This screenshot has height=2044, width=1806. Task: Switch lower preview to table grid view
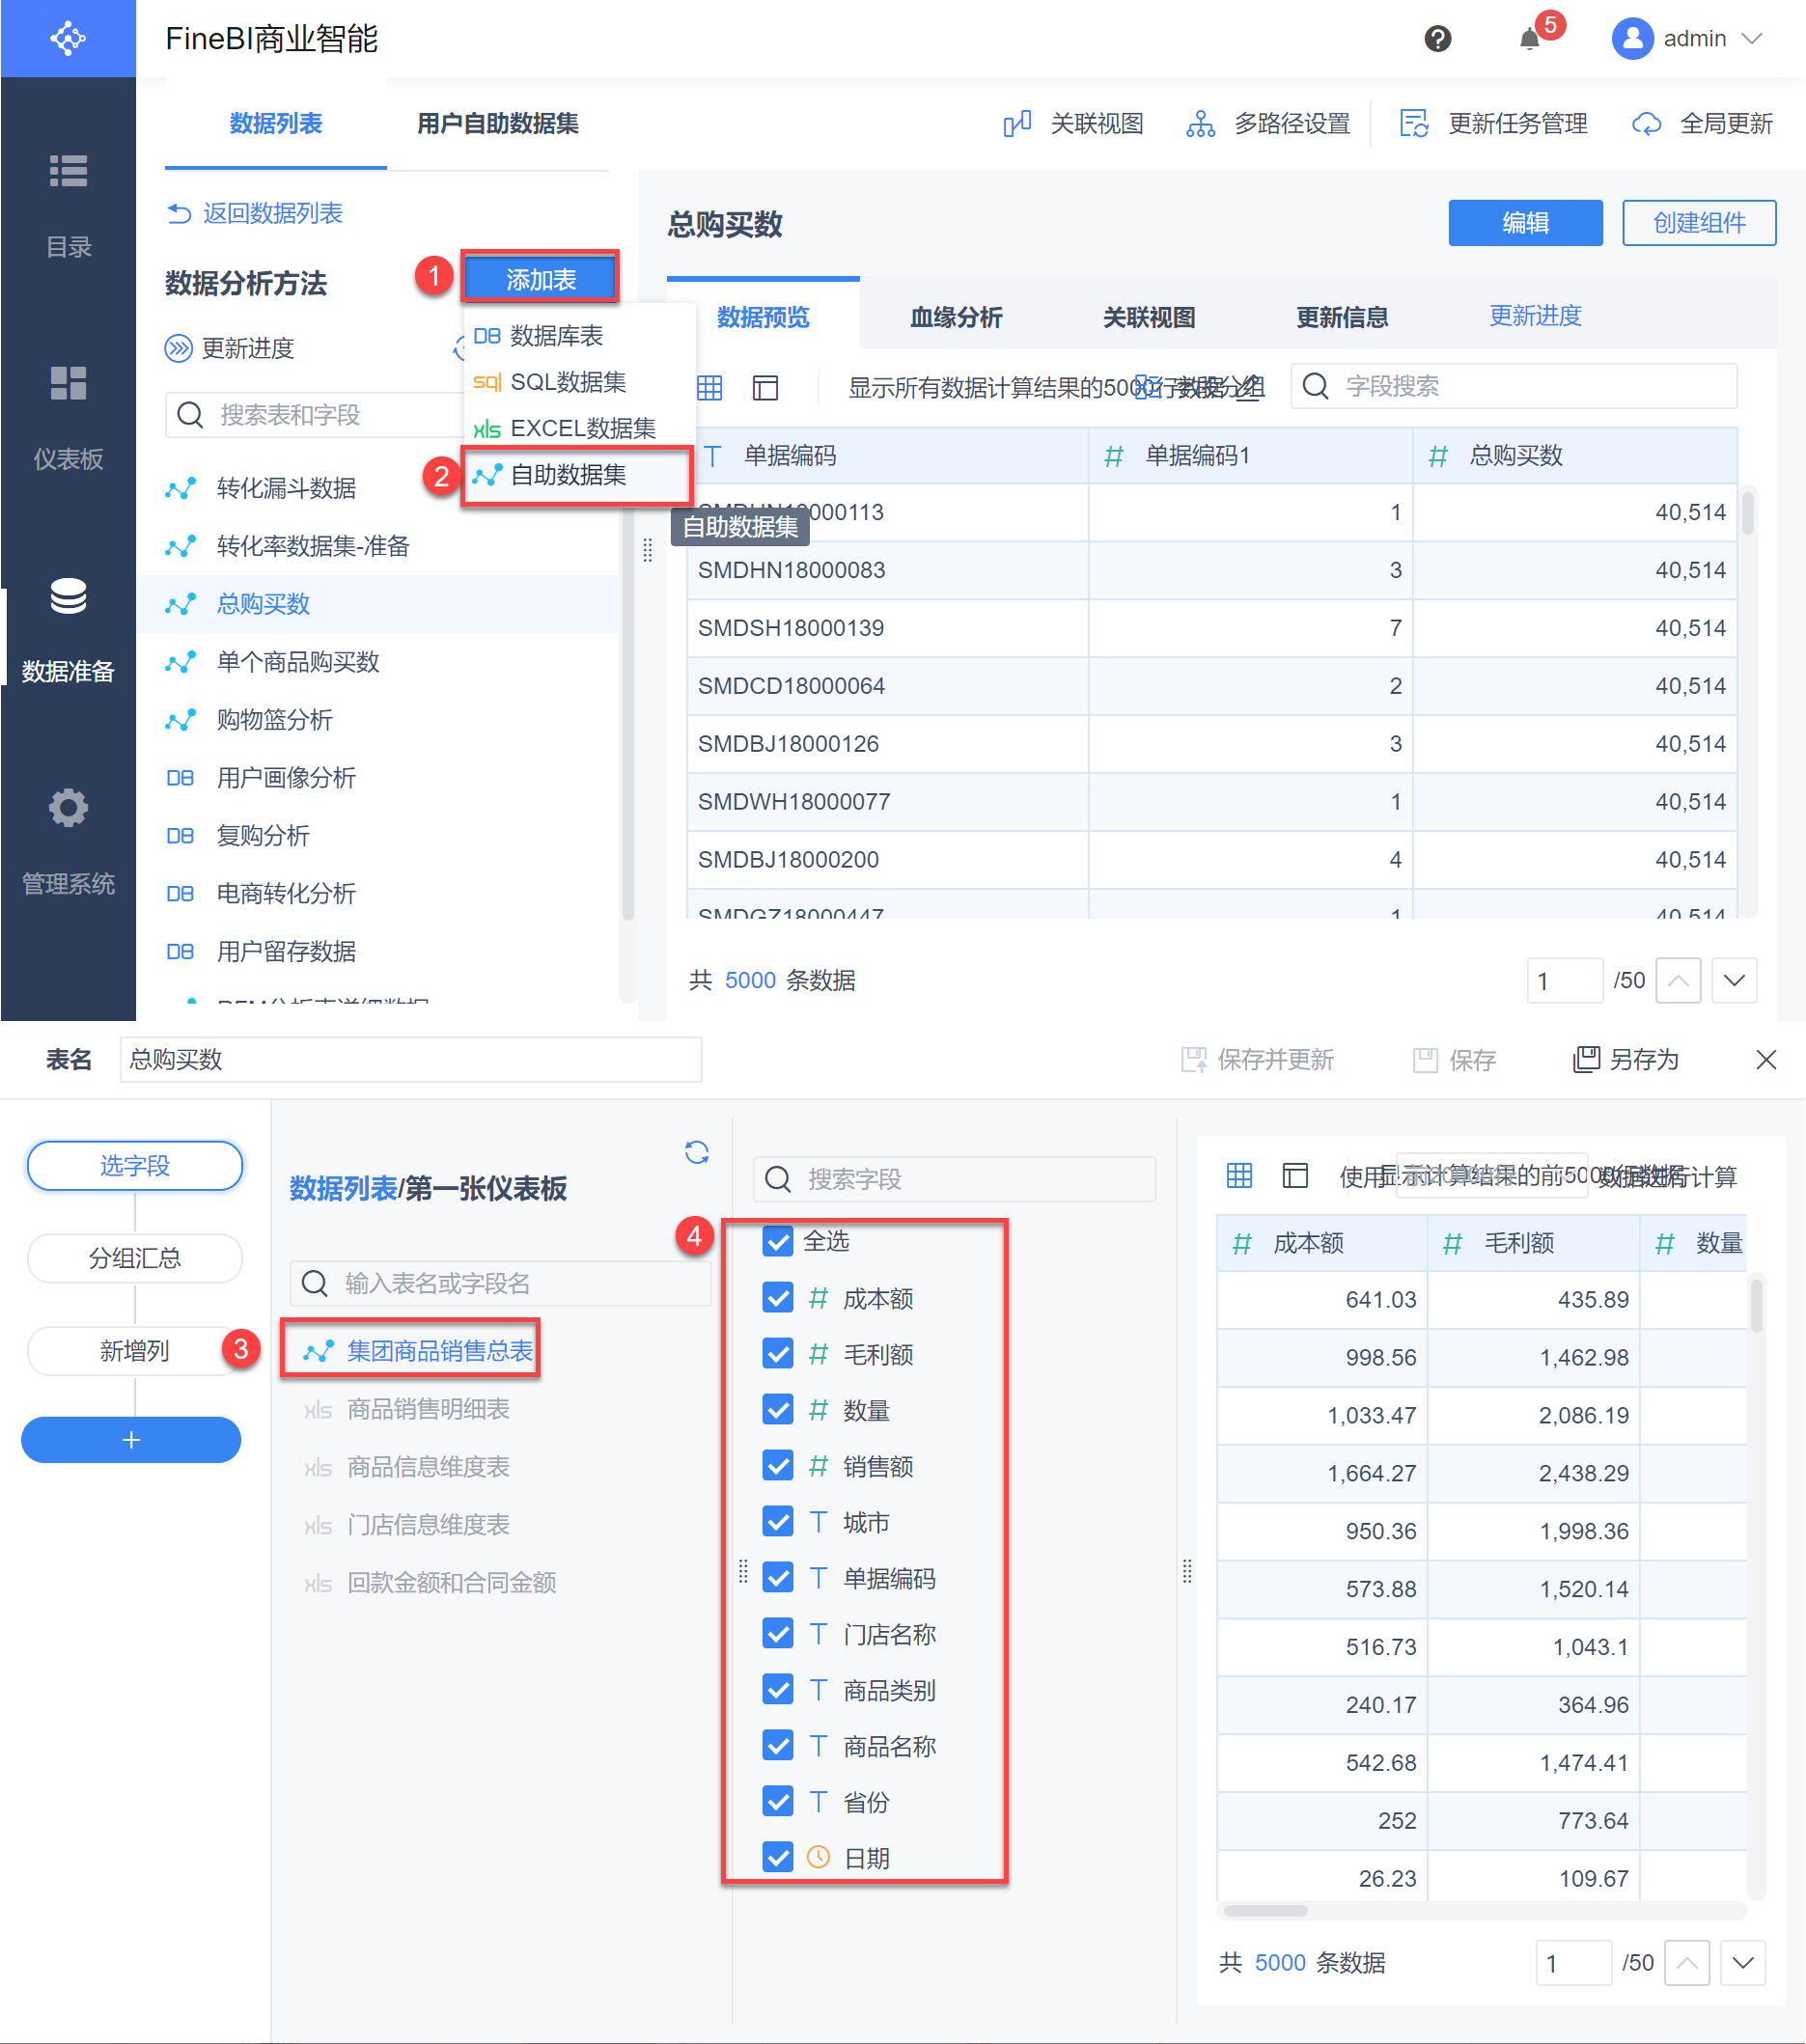click(1239, 1175)
